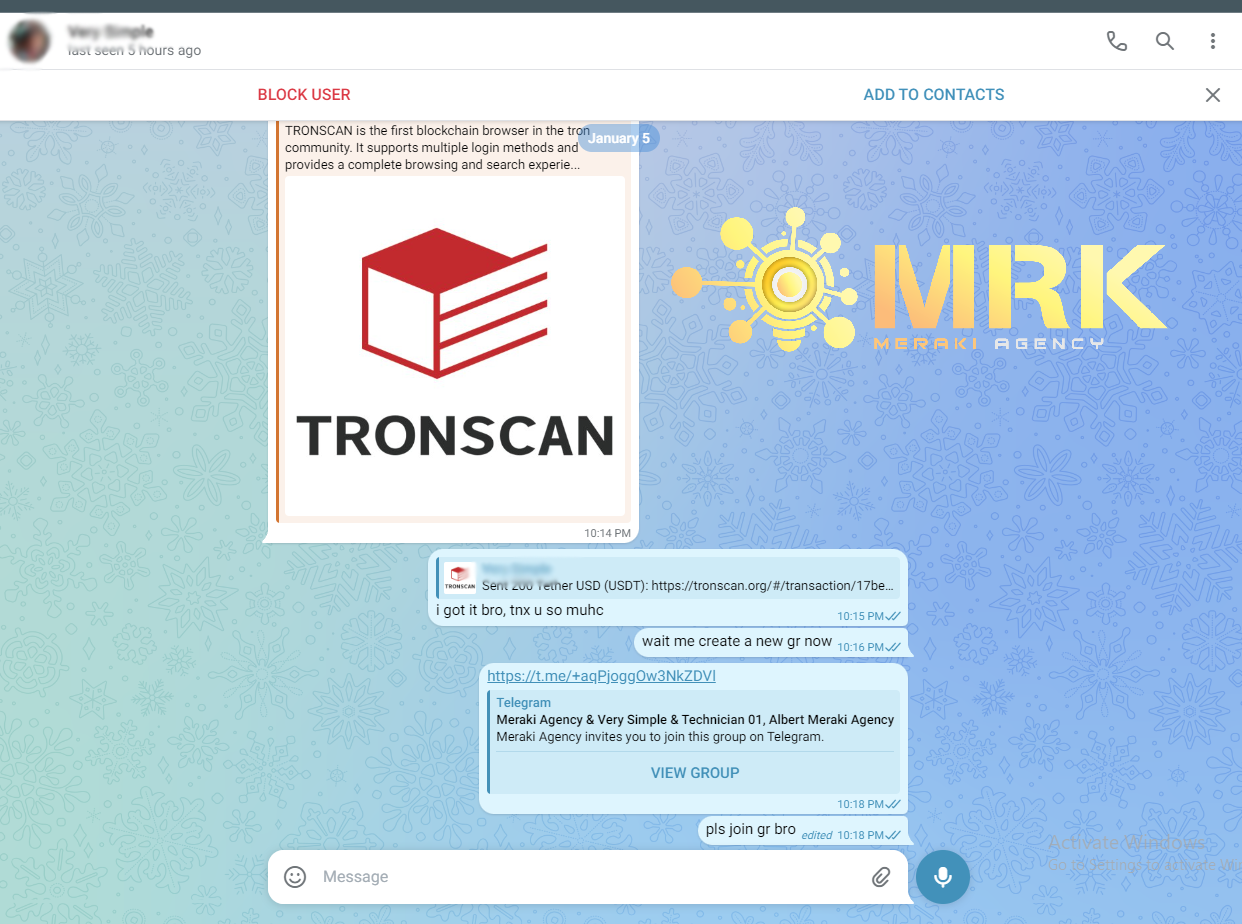
Task: Open the quoted Sent 200 Tether reply
Action: pos(668,578)
